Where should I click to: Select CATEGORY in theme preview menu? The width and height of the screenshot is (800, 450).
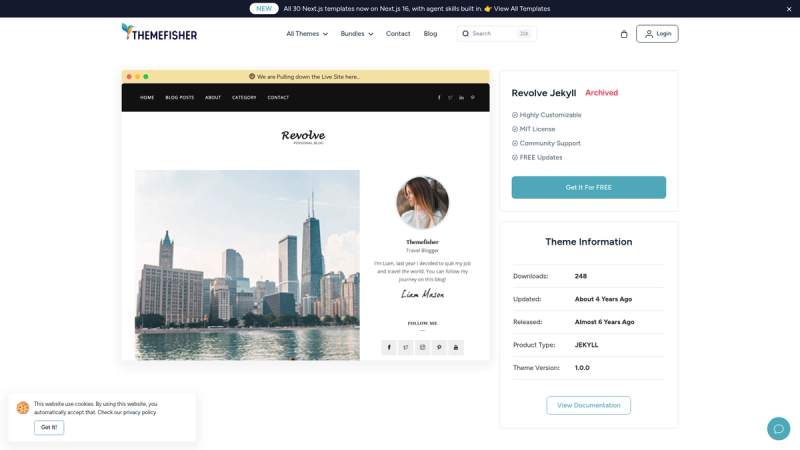coord(244,97)
